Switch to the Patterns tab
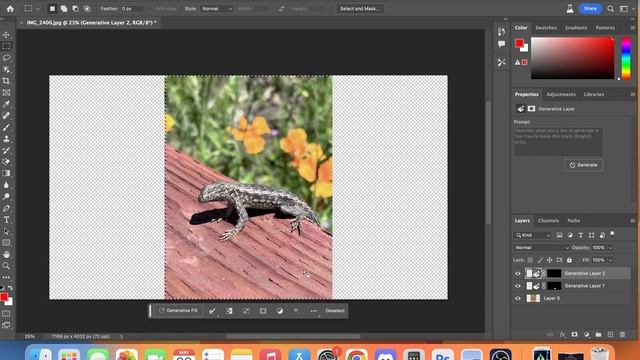The height and width of the screenshot is (360, 640). coord(605,28)
